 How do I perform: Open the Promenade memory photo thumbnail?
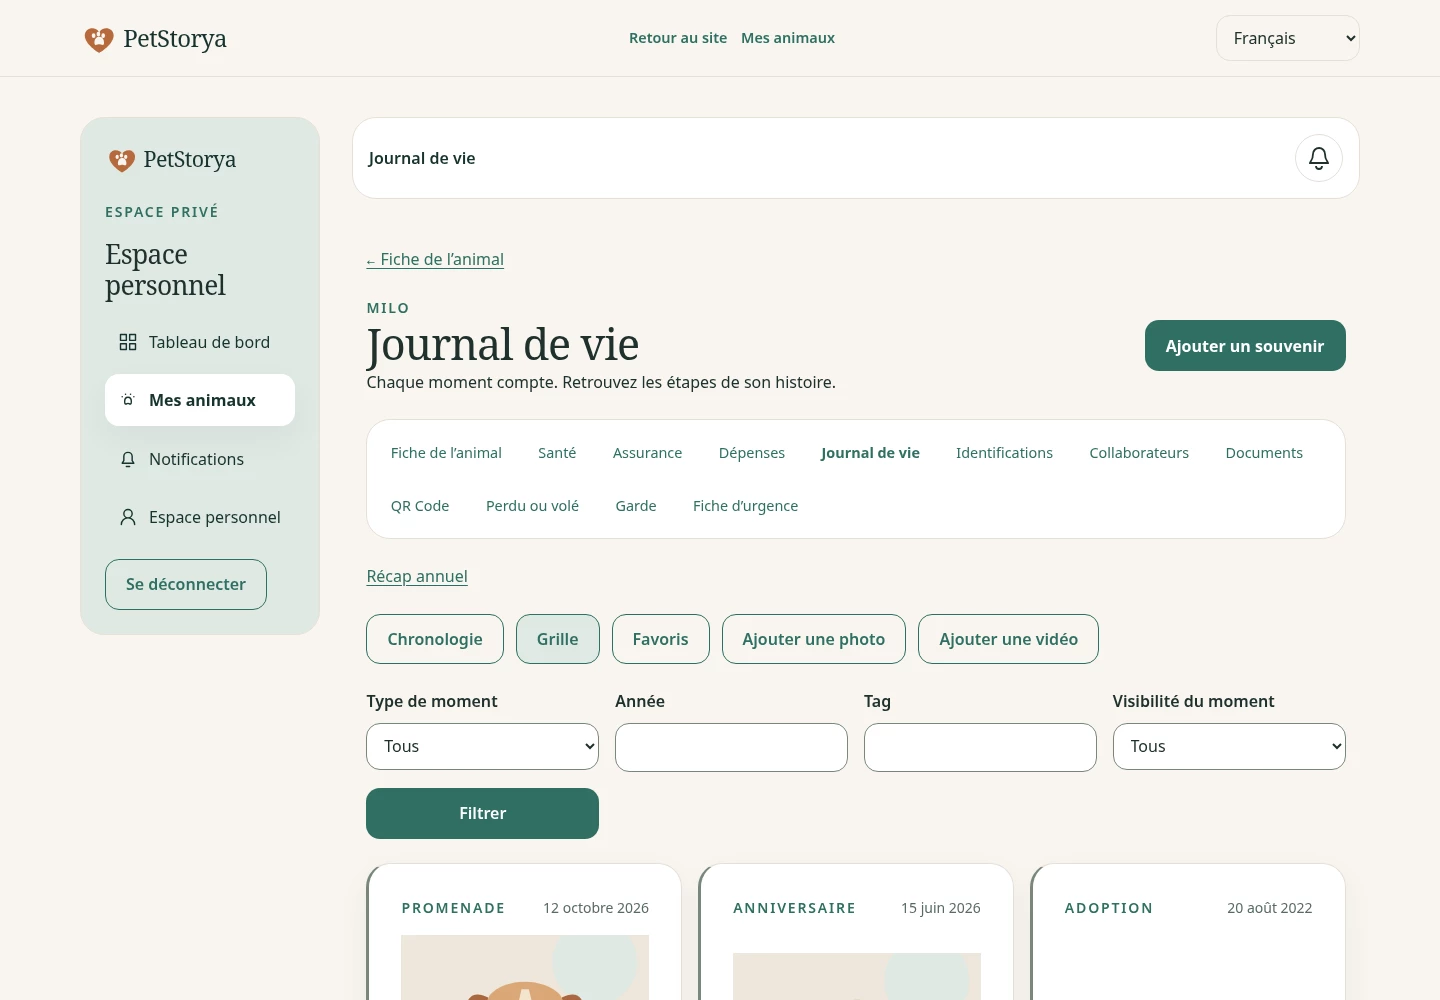[x=525, y=968]
